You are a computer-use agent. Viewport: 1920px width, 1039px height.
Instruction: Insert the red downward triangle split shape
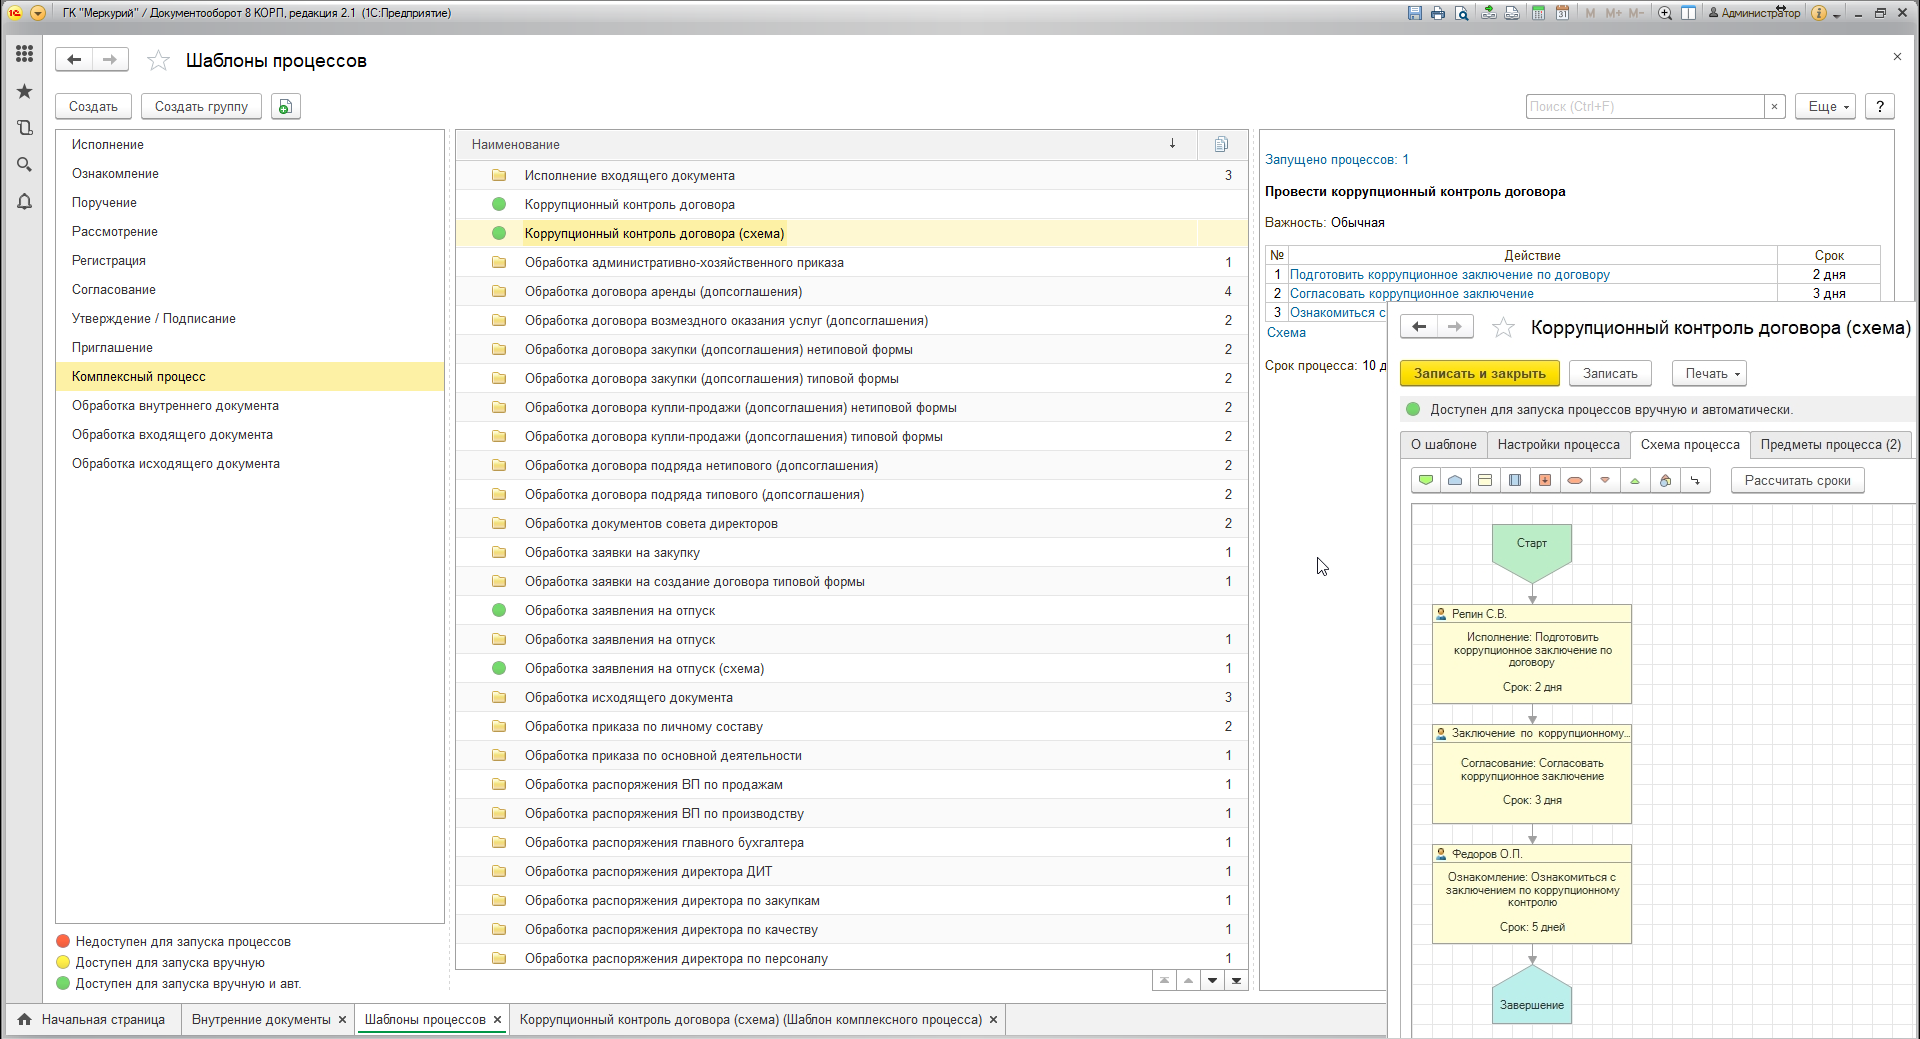click(x=1605, y=481)
